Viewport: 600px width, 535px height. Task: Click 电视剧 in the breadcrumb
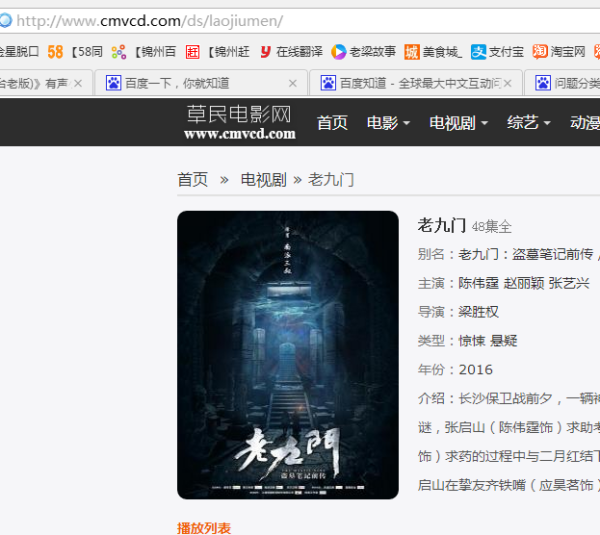(x=263, y=179)
